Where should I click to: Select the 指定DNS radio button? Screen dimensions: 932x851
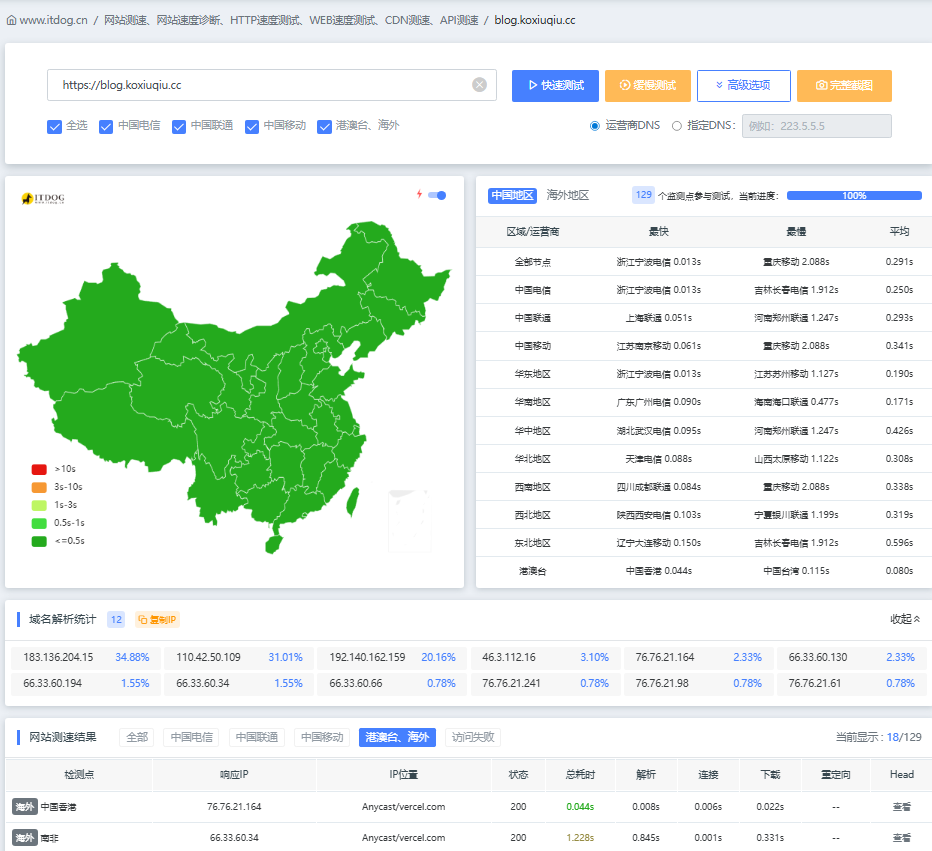click(x=677, y=126)
